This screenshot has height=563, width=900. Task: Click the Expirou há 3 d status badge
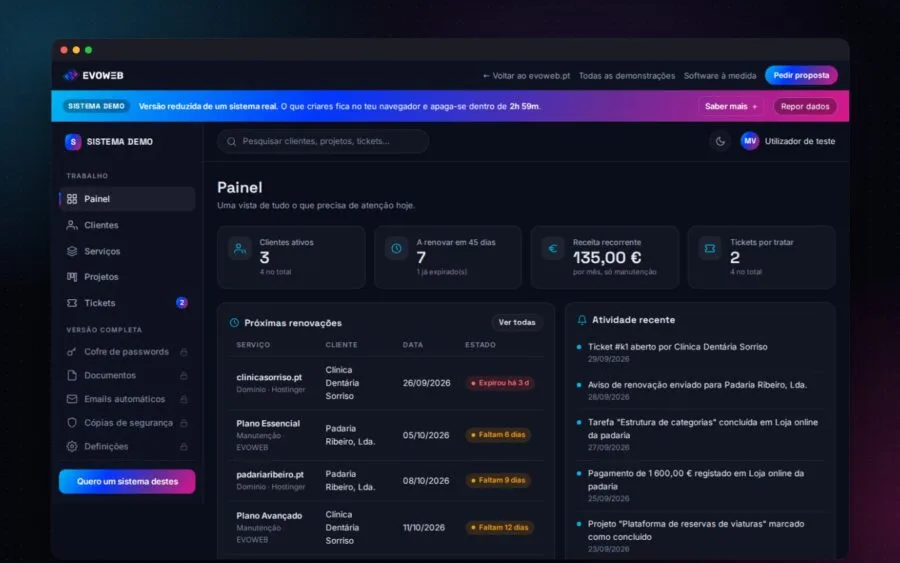point(500,383)
